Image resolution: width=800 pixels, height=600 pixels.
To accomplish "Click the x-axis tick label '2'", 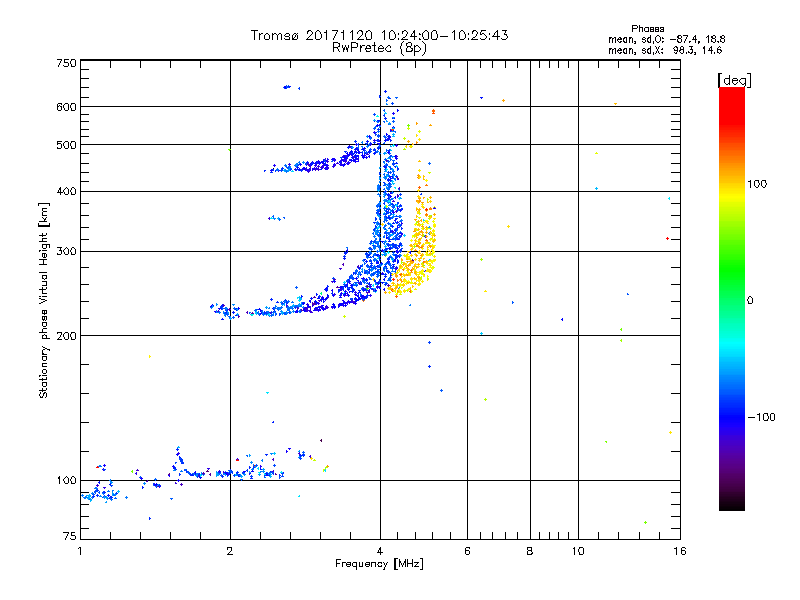I will [230, 551].
